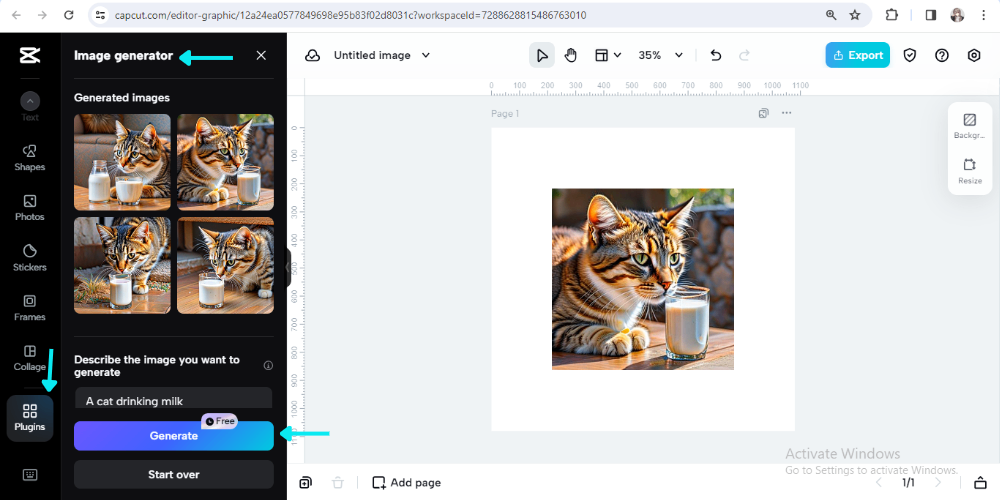Screen dimensions: 1000x500
Task: Open the Stickers panel
Action: point(30,258)
